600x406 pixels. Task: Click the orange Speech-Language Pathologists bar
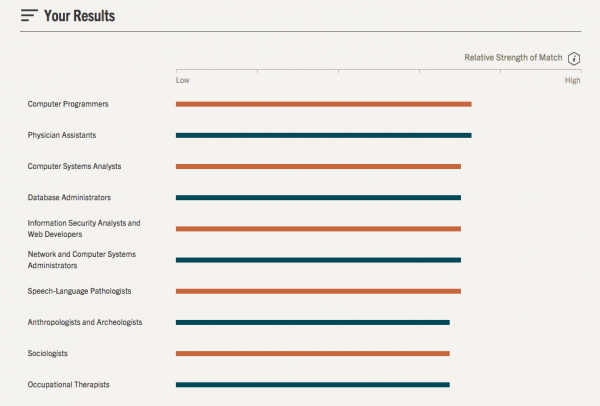318,291
